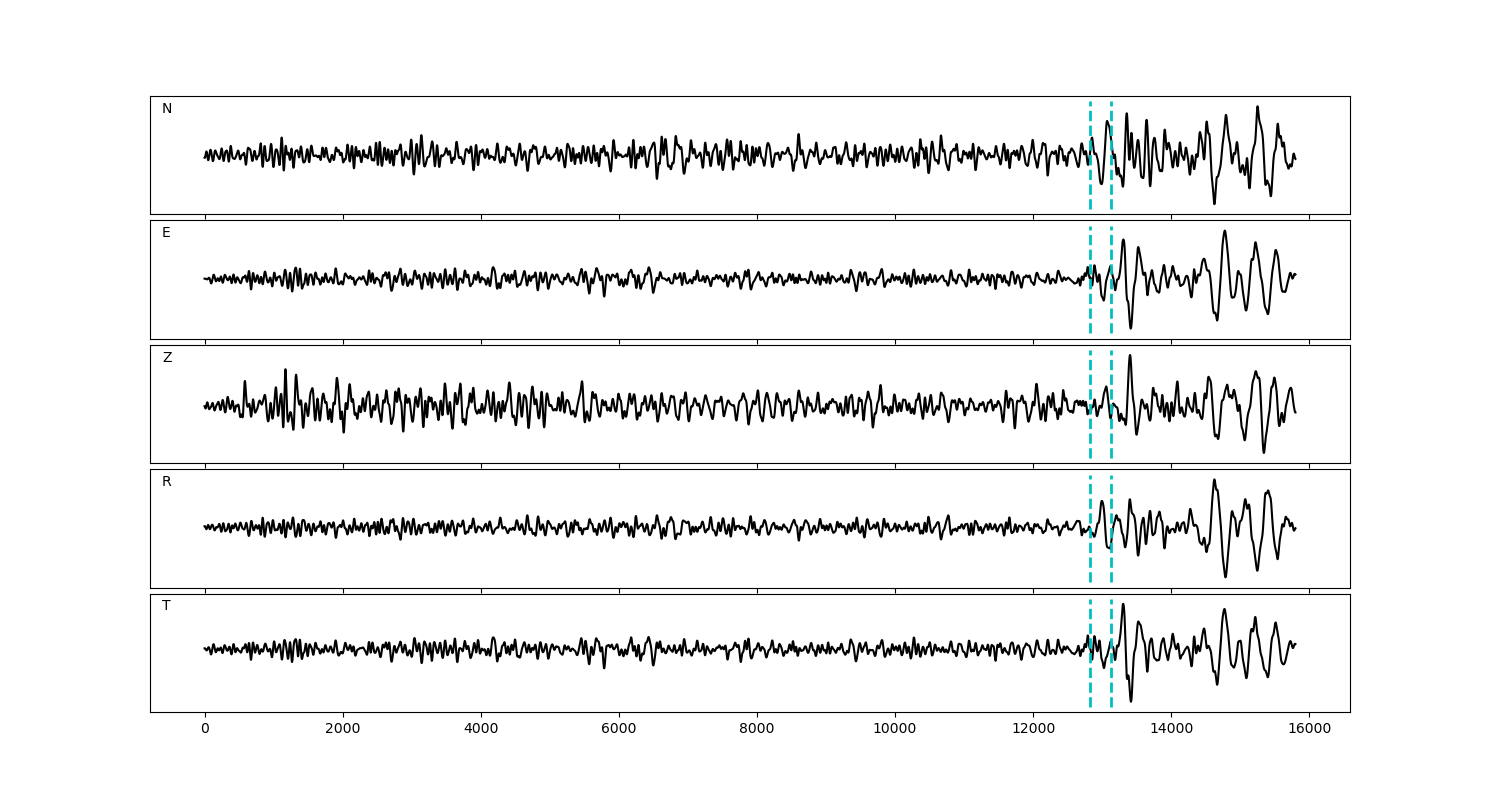1500x800 pixels.
Task: Click the 0 tick label on x-axis
Action: [205, 730]
